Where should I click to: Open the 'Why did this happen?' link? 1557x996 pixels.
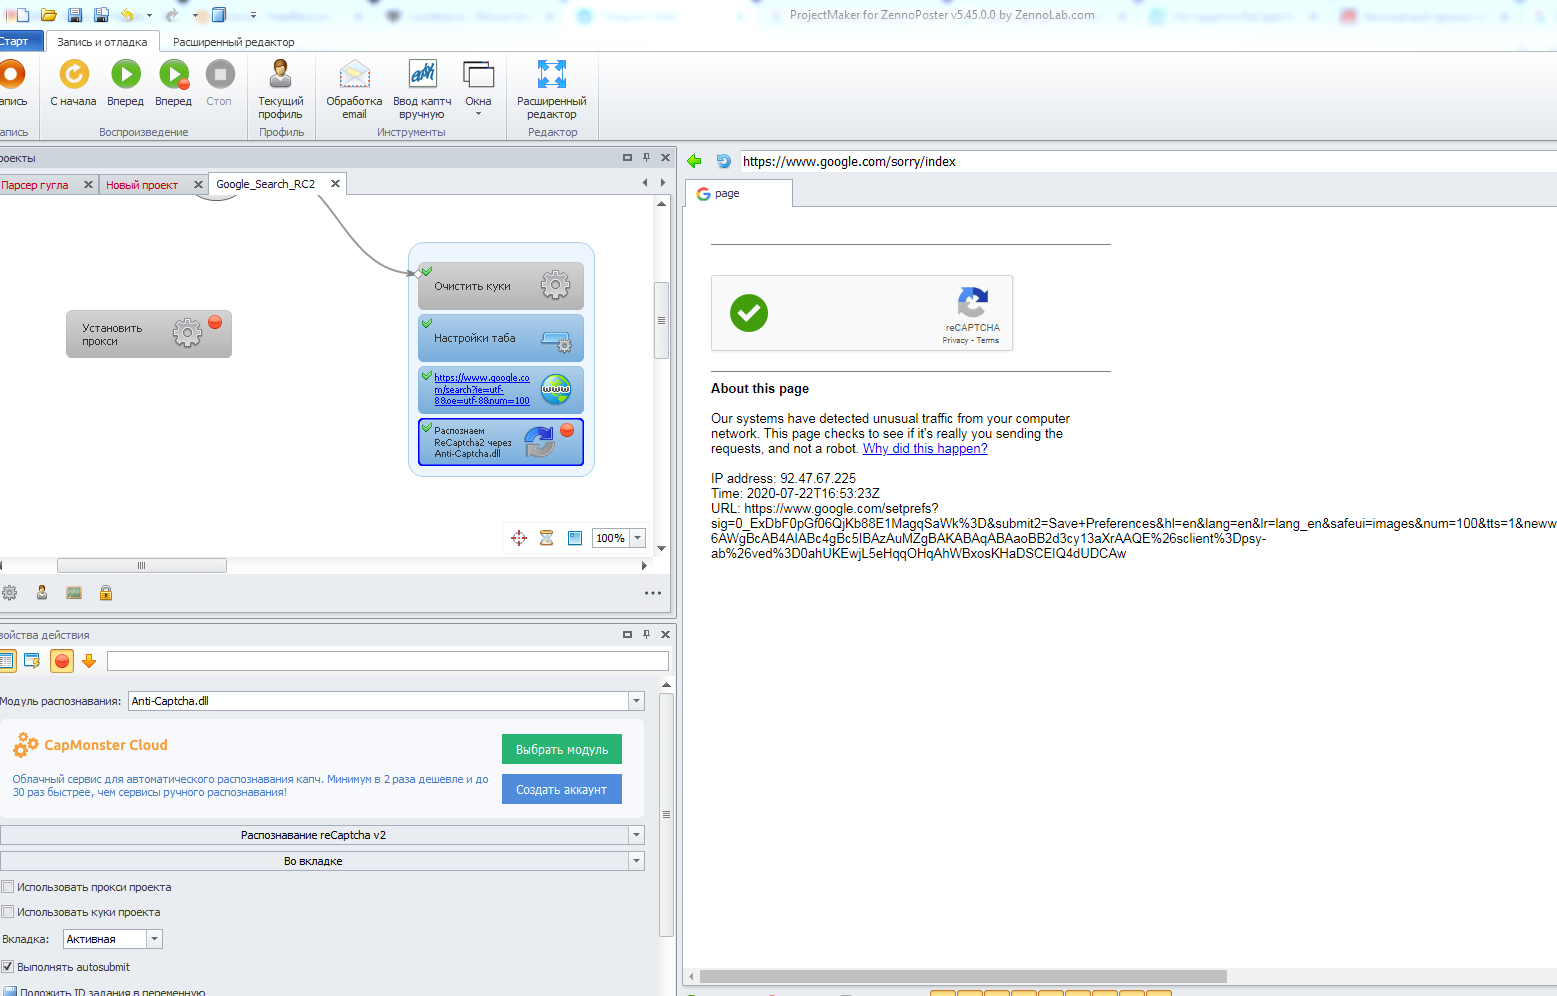[925, 449]
